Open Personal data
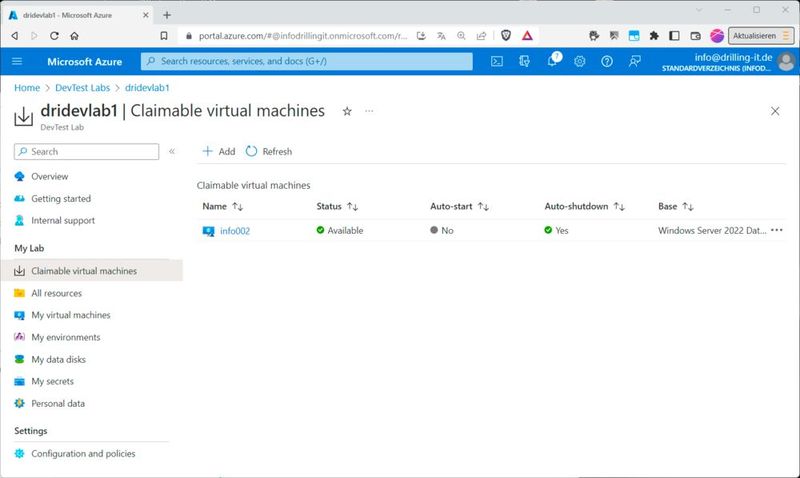800x478 pixels. point(58,403)
